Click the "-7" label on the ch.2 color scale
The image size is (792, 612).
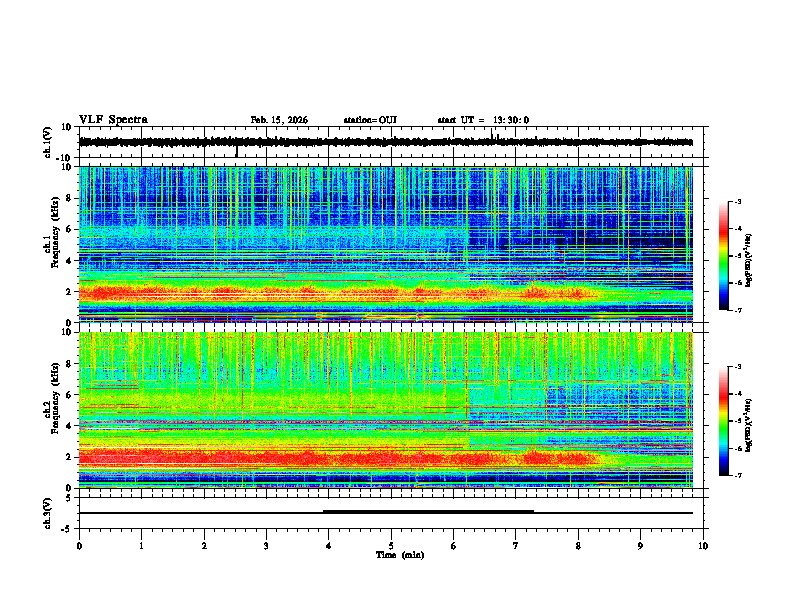[737, 475]
